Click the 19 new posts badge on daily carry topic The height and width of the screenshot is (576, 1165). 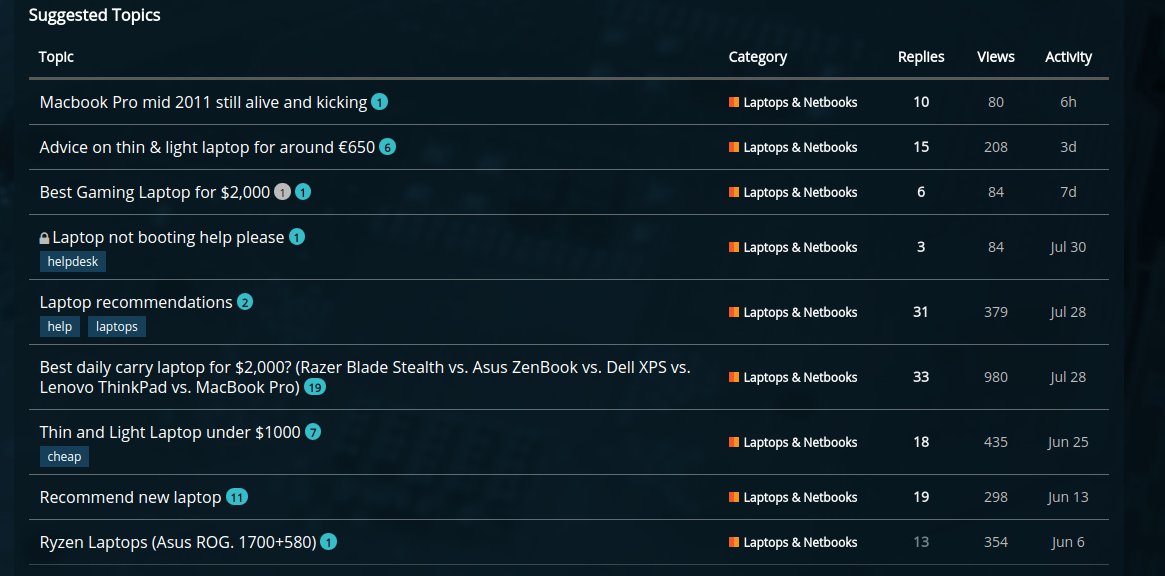[x=315, y=387]
